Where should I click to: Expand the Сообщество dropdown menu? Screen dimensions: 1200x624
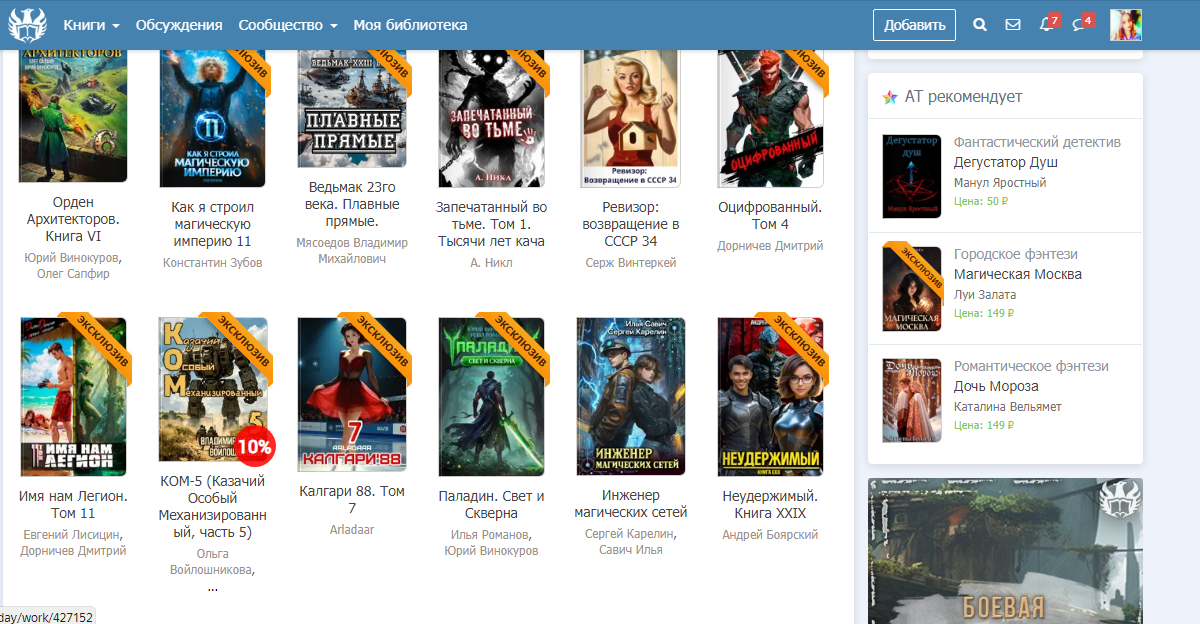click(x=288, y=25)
